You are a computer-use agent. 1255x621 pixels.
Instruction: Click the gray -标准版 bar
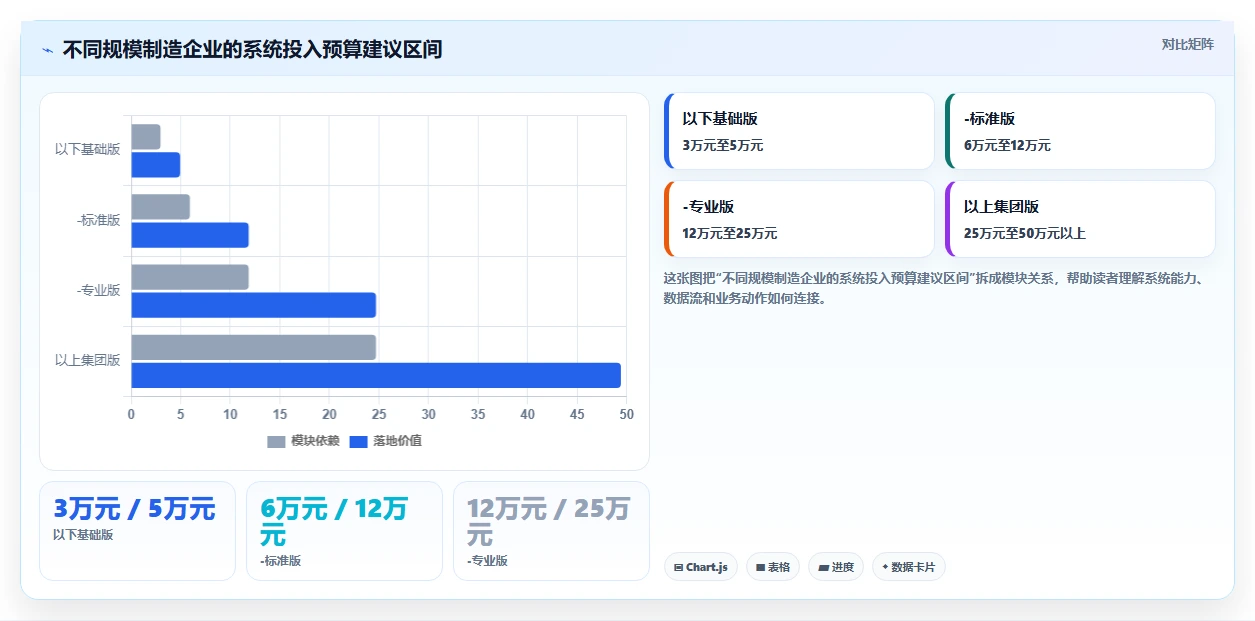click(x=160, y=207)
